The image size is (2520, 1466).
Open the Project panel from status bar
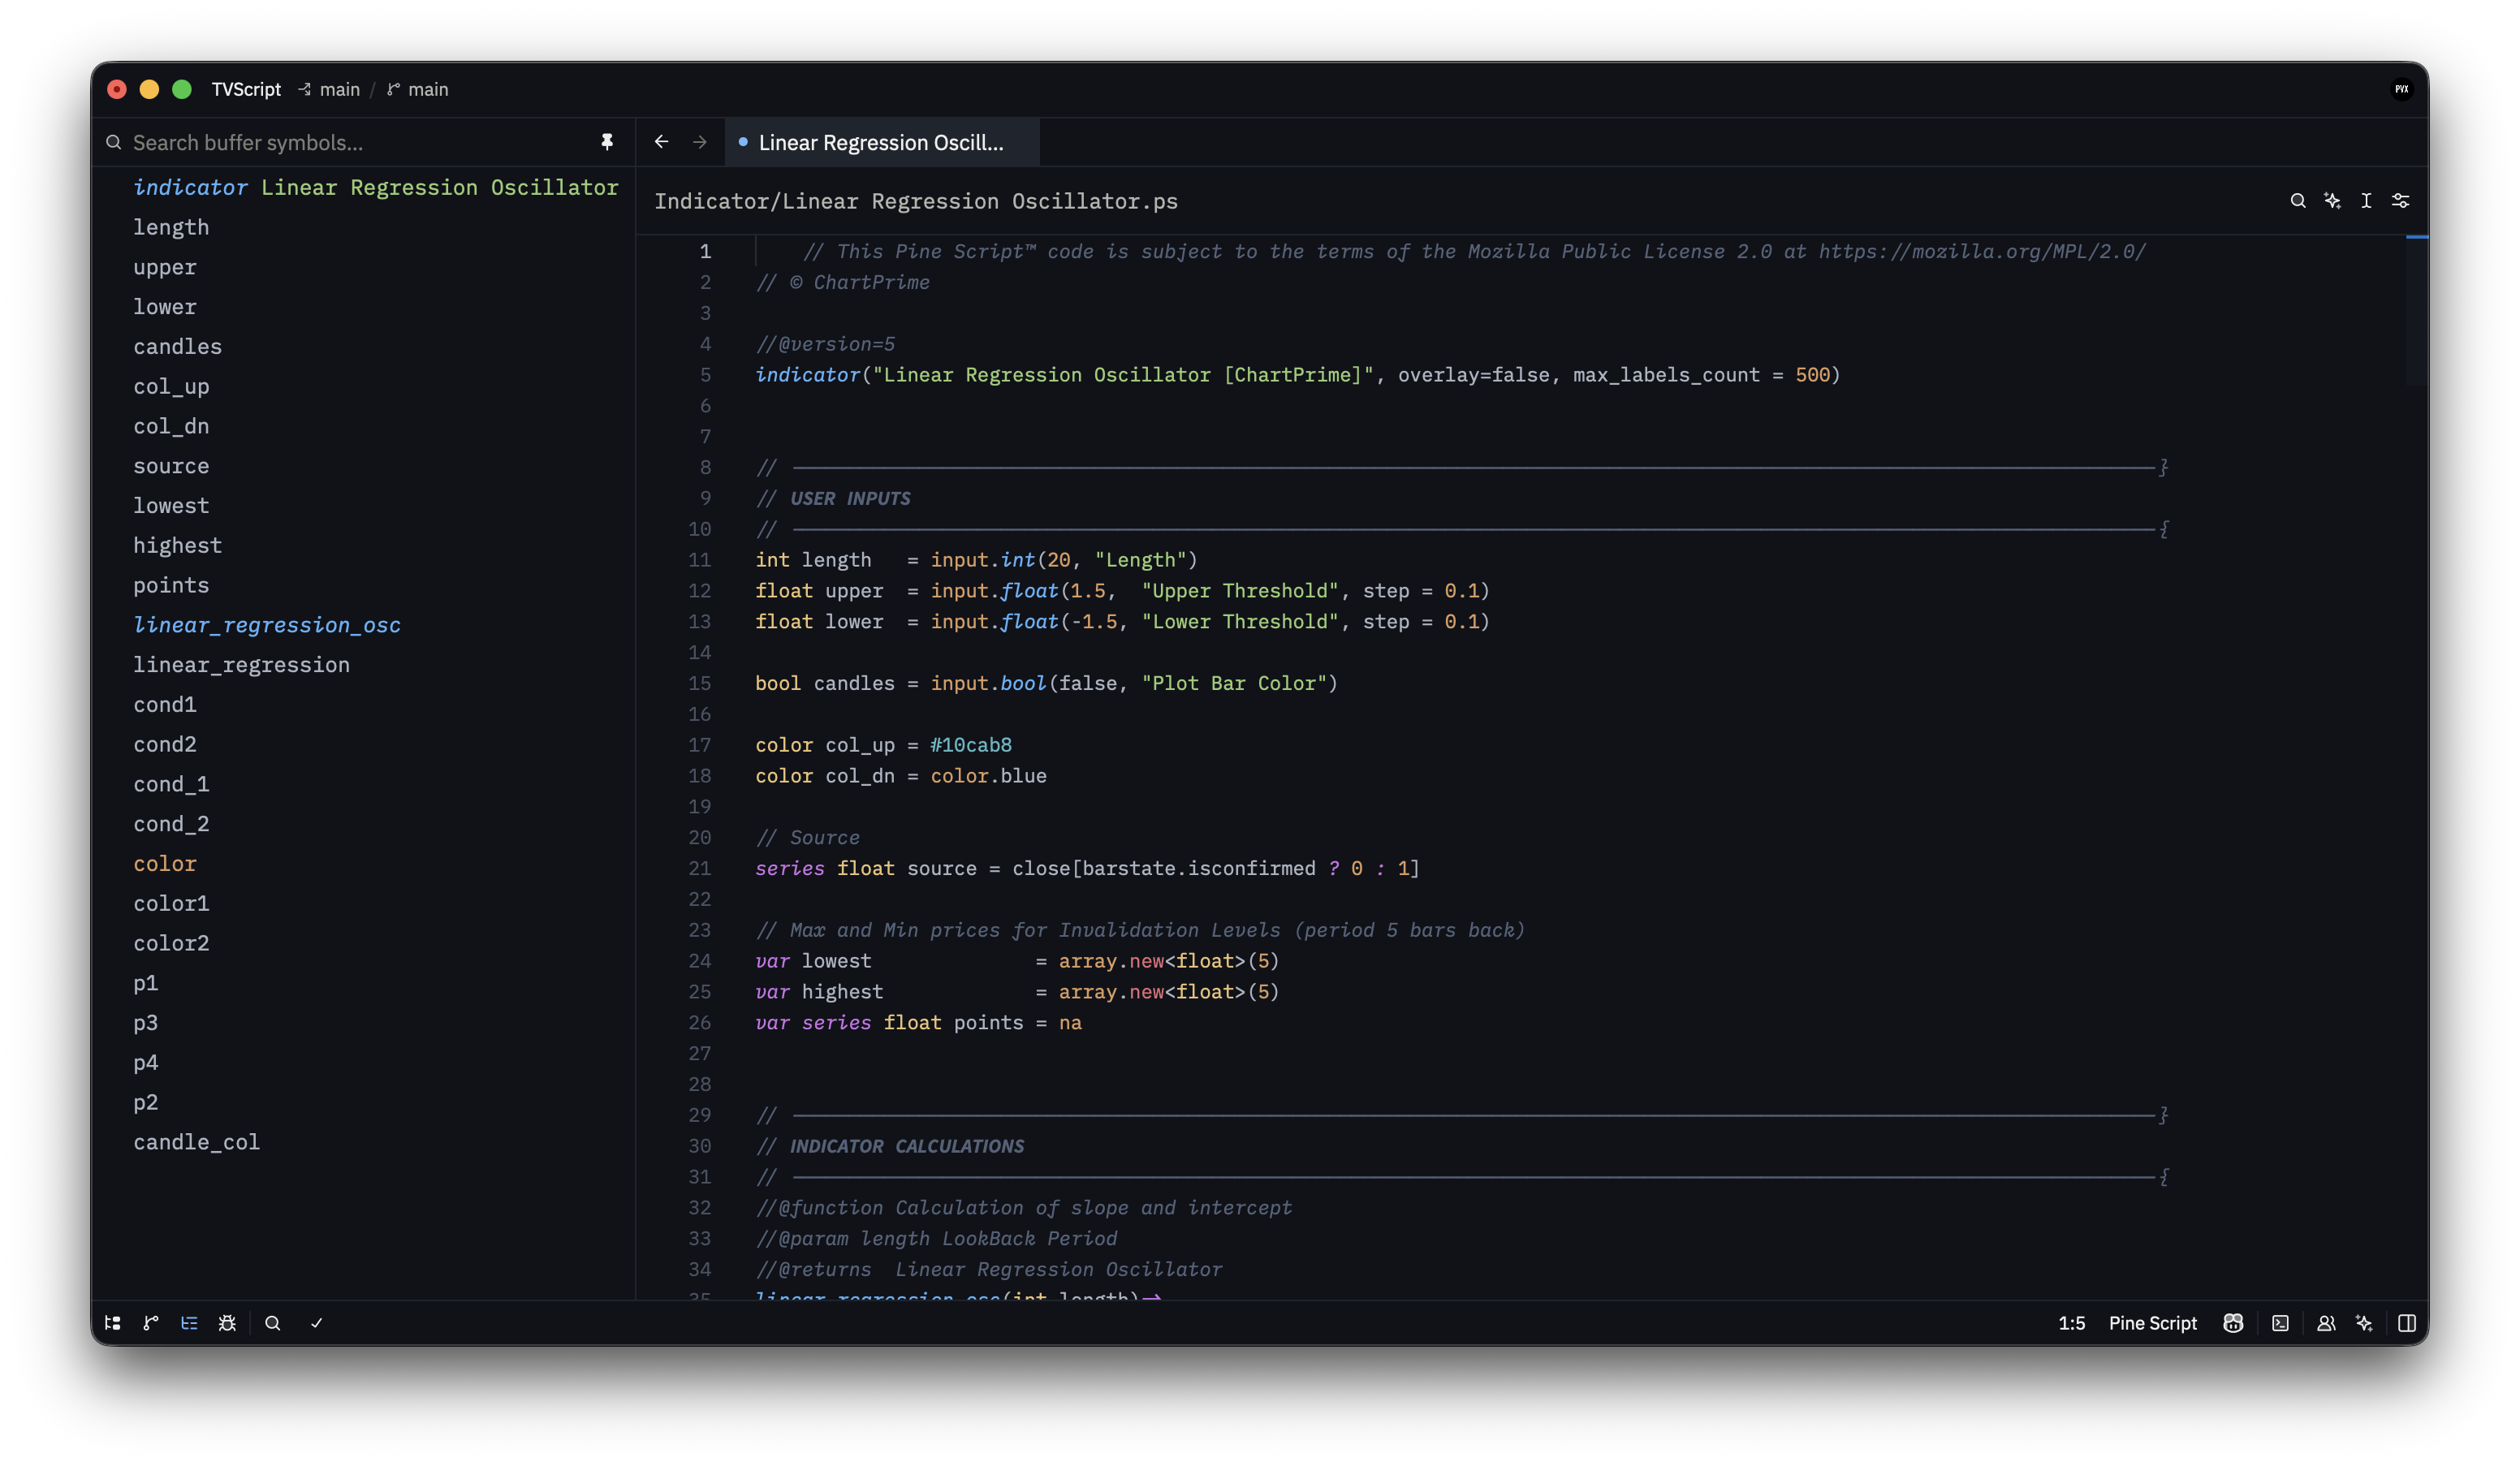[113, 1323]
